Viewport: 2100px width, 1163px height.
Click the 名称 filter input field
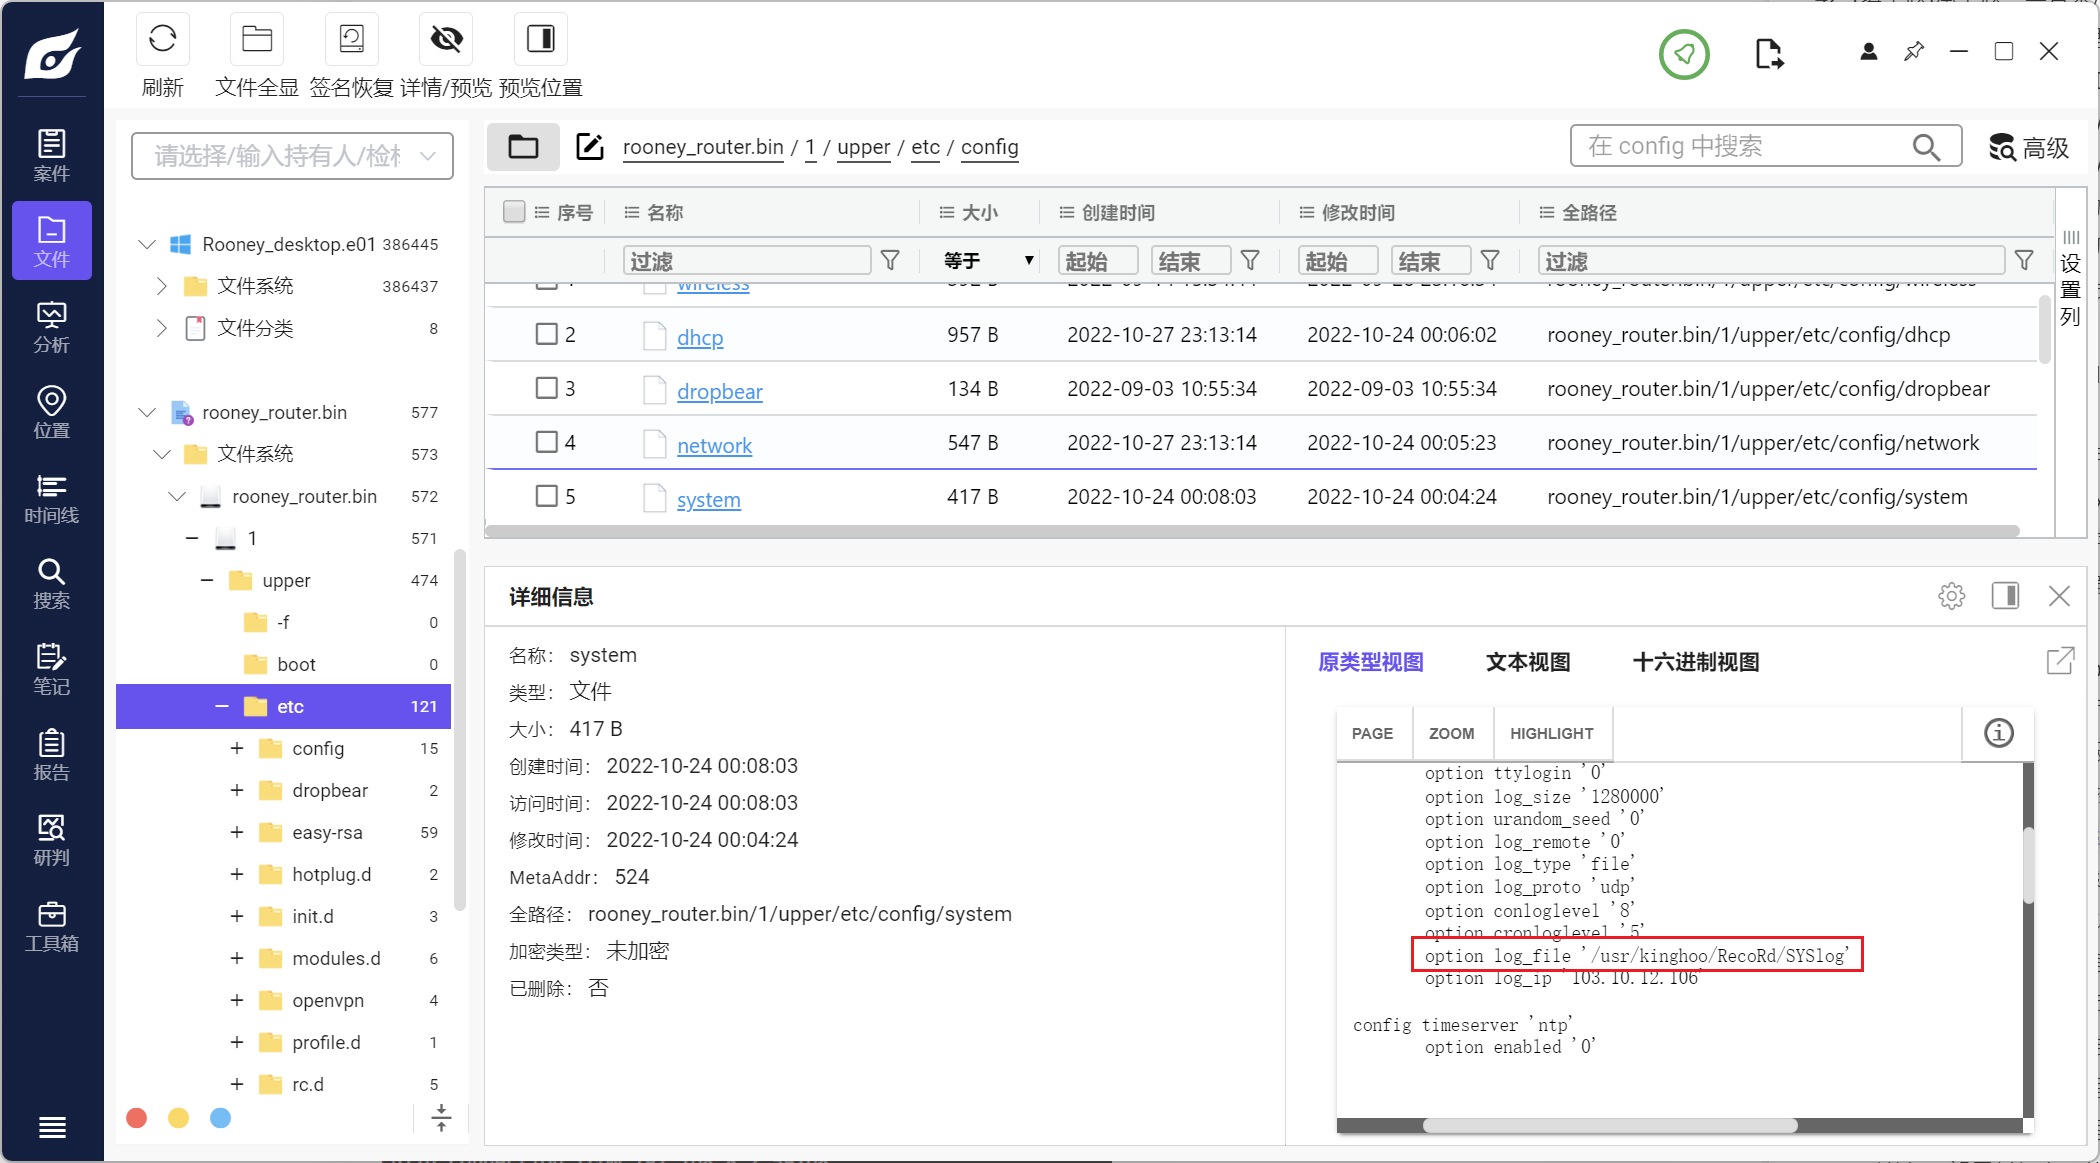tap(747, 260)
